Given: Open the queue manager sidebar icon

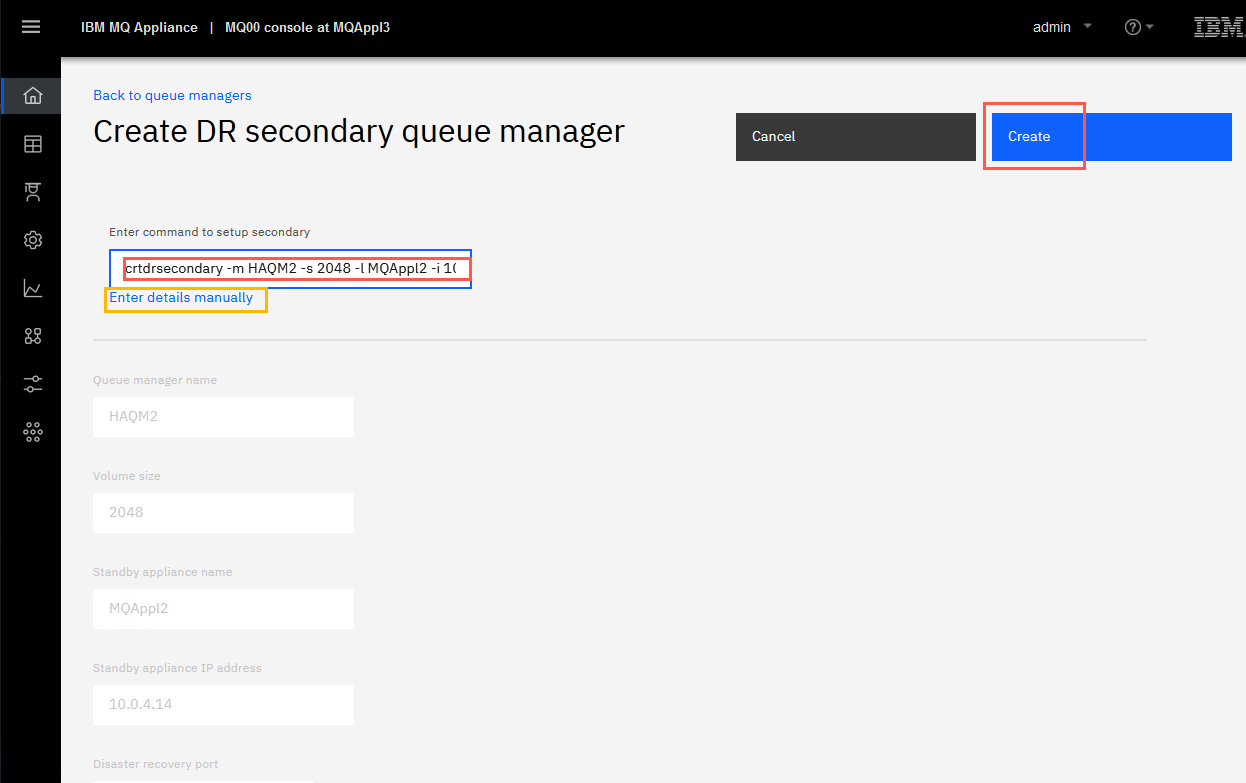Looking at the screenshot, I should [33, 192].
